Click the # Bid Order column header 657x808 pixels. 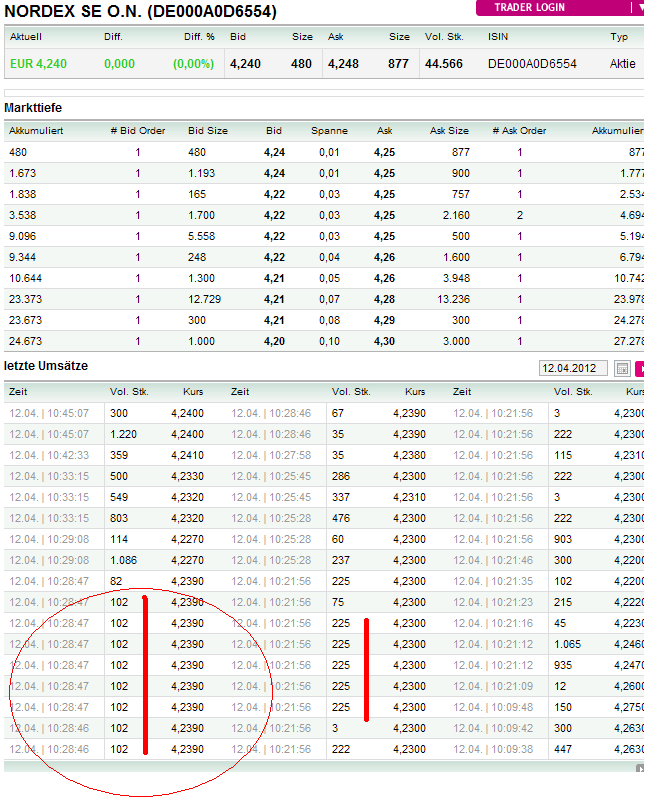coord(138,131)
